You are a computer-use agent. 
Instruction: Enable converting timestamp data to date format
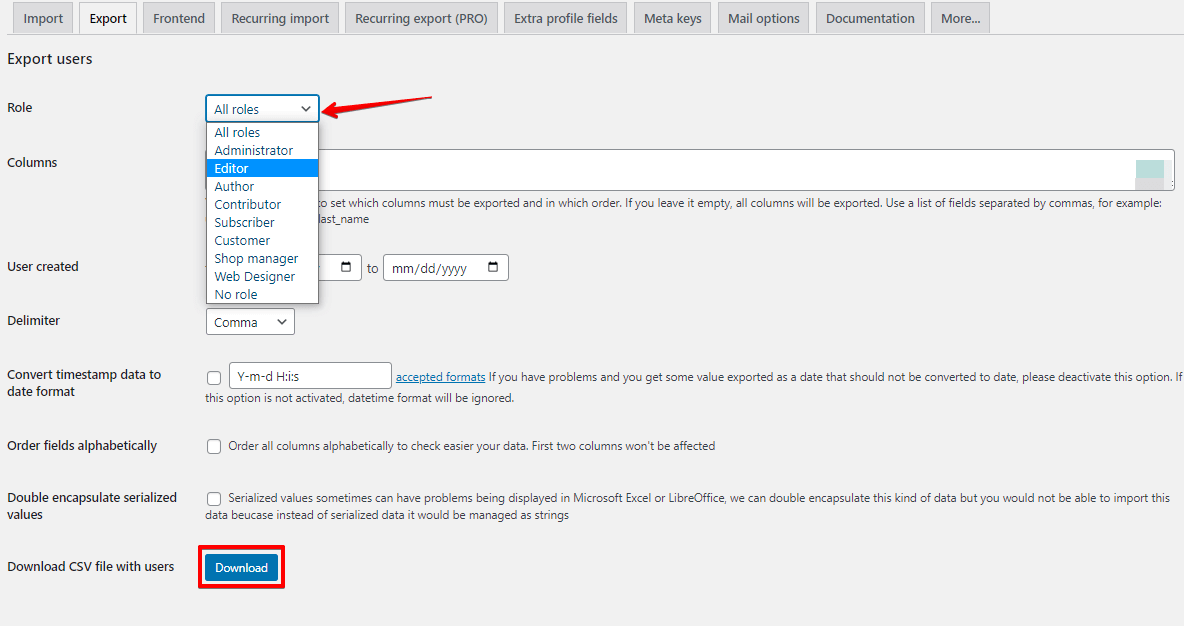pos(214,378)
